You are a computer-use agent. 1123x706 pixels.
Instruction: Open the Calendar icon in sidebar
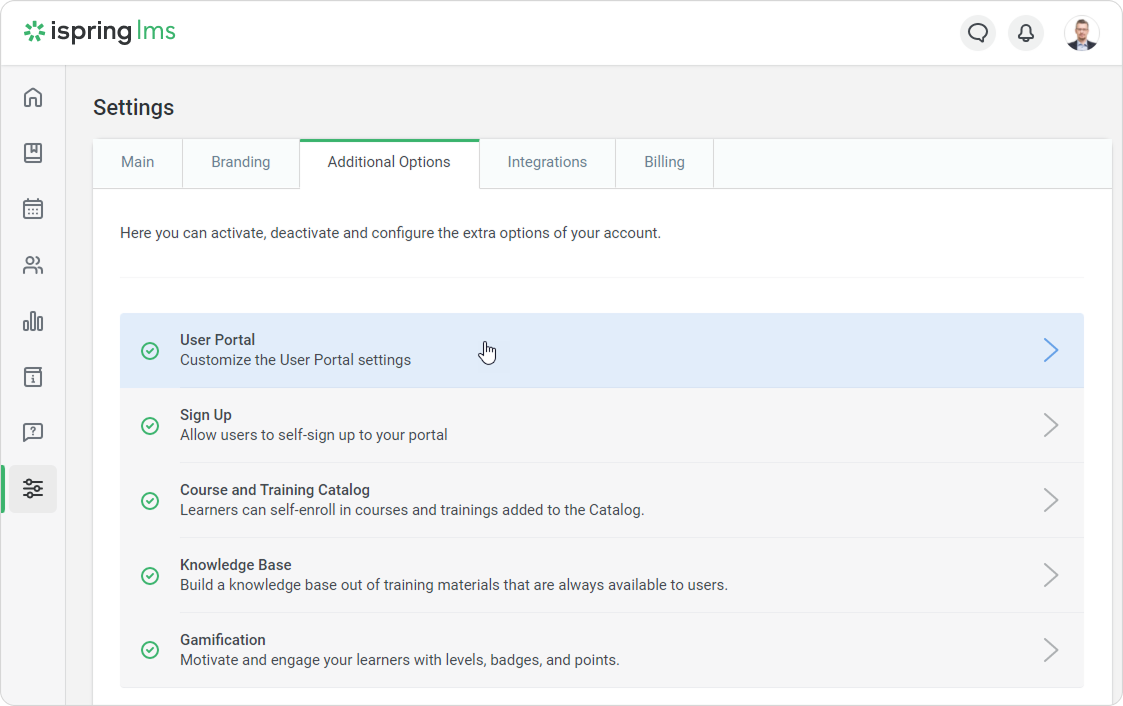point(33,209)
